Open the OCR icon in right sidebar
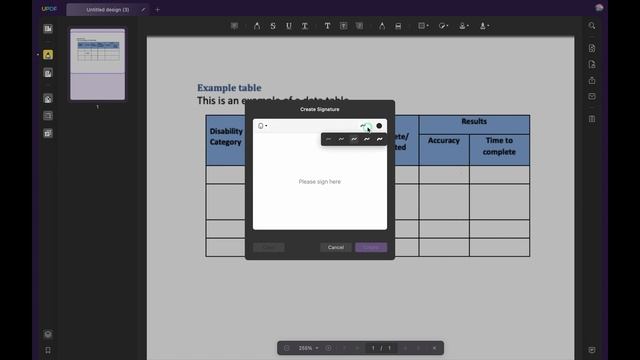 (x=592, y=48)
